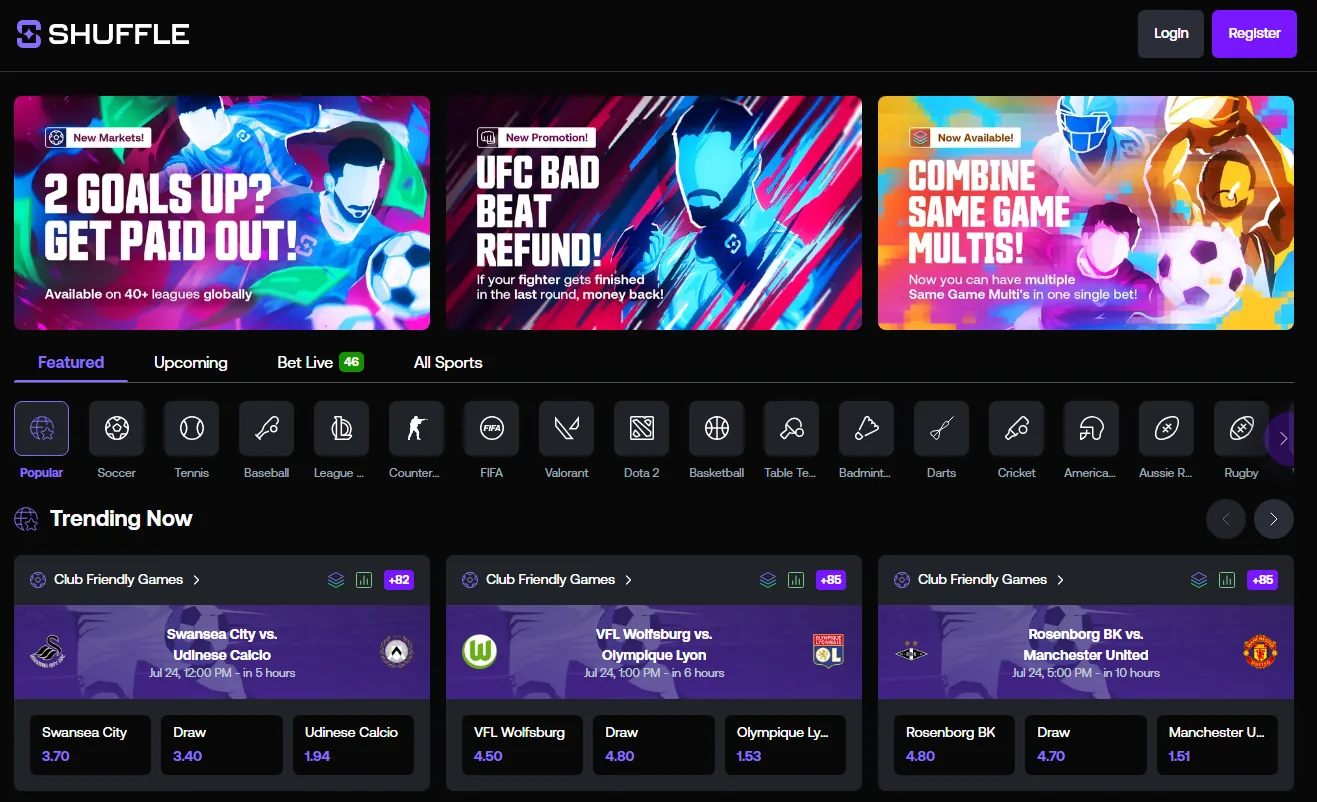Expand +85 markets on Wolfsburg match
The image size is (1317, 802).
831,580
